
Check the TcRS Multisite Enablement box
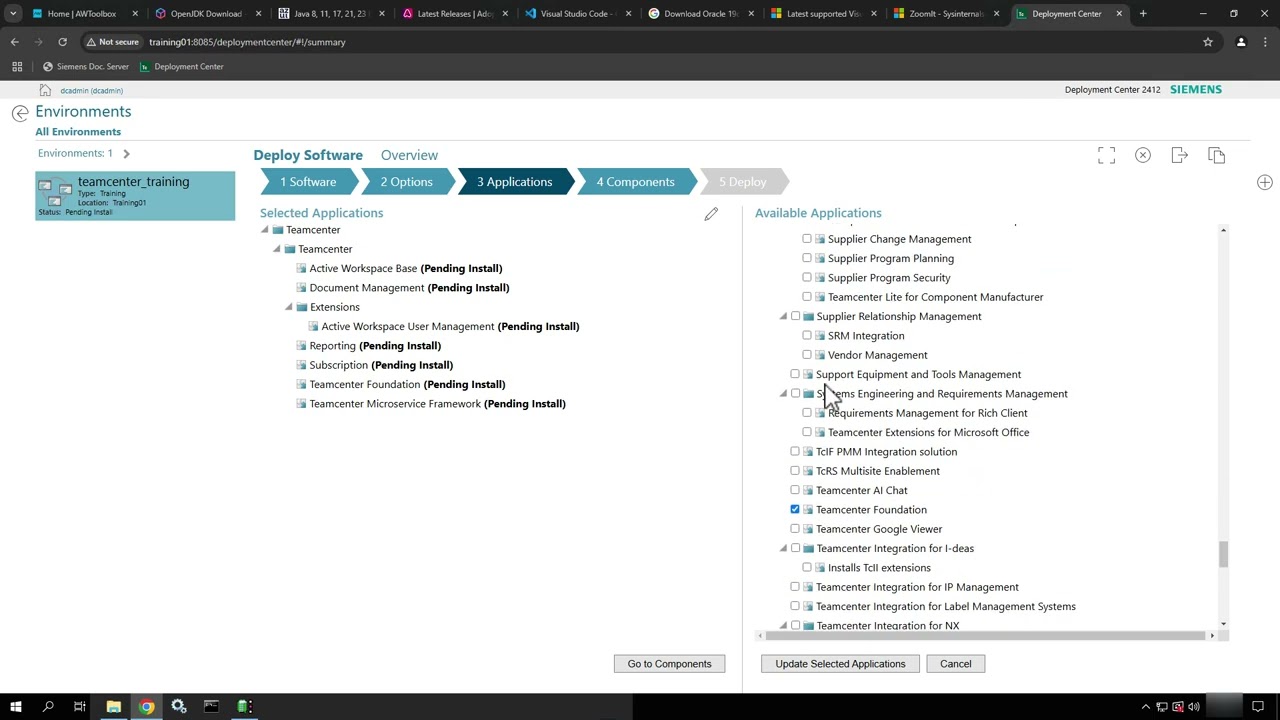tap(795, 471)
